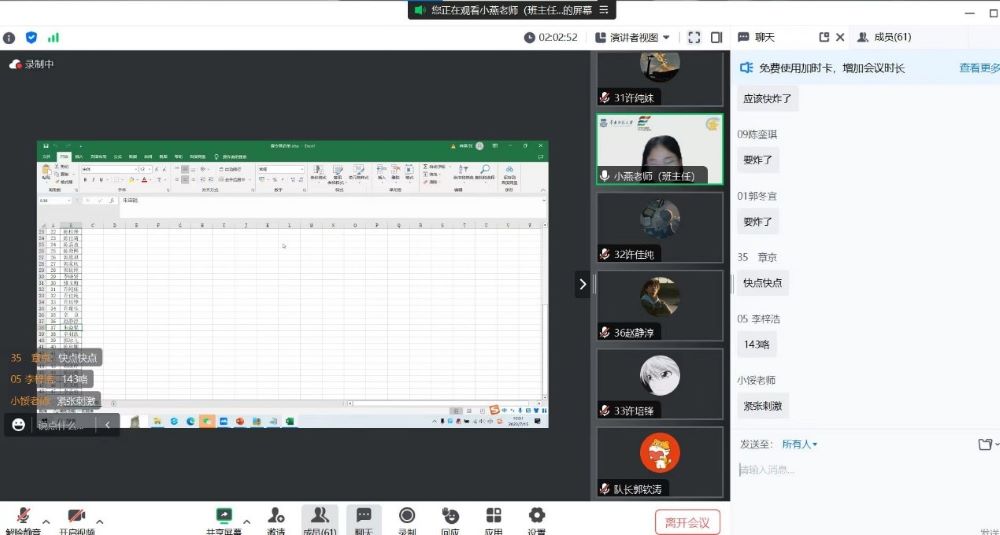
Task: Click the red Leave Meeting button
Action: (687, 521)
